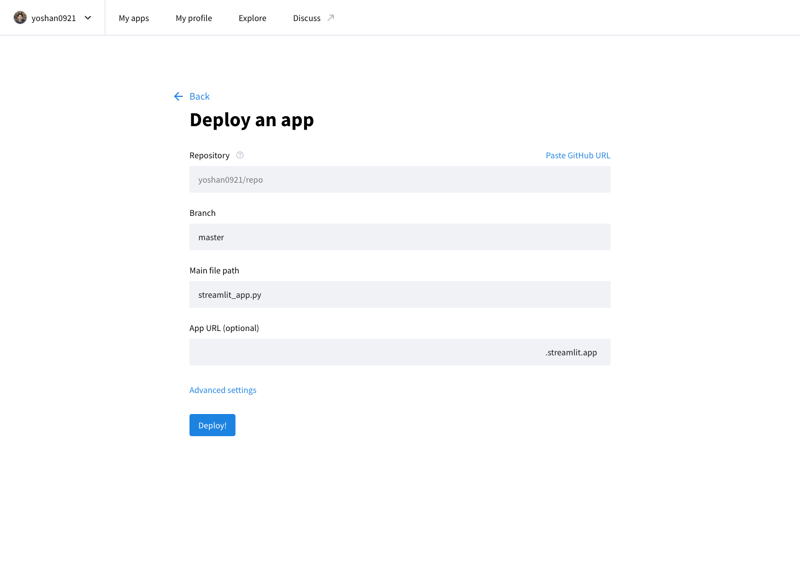Click the .streamlit.app suffix text
The width and height of the screenshot is (800, 569).
click(x=571, y=352)
